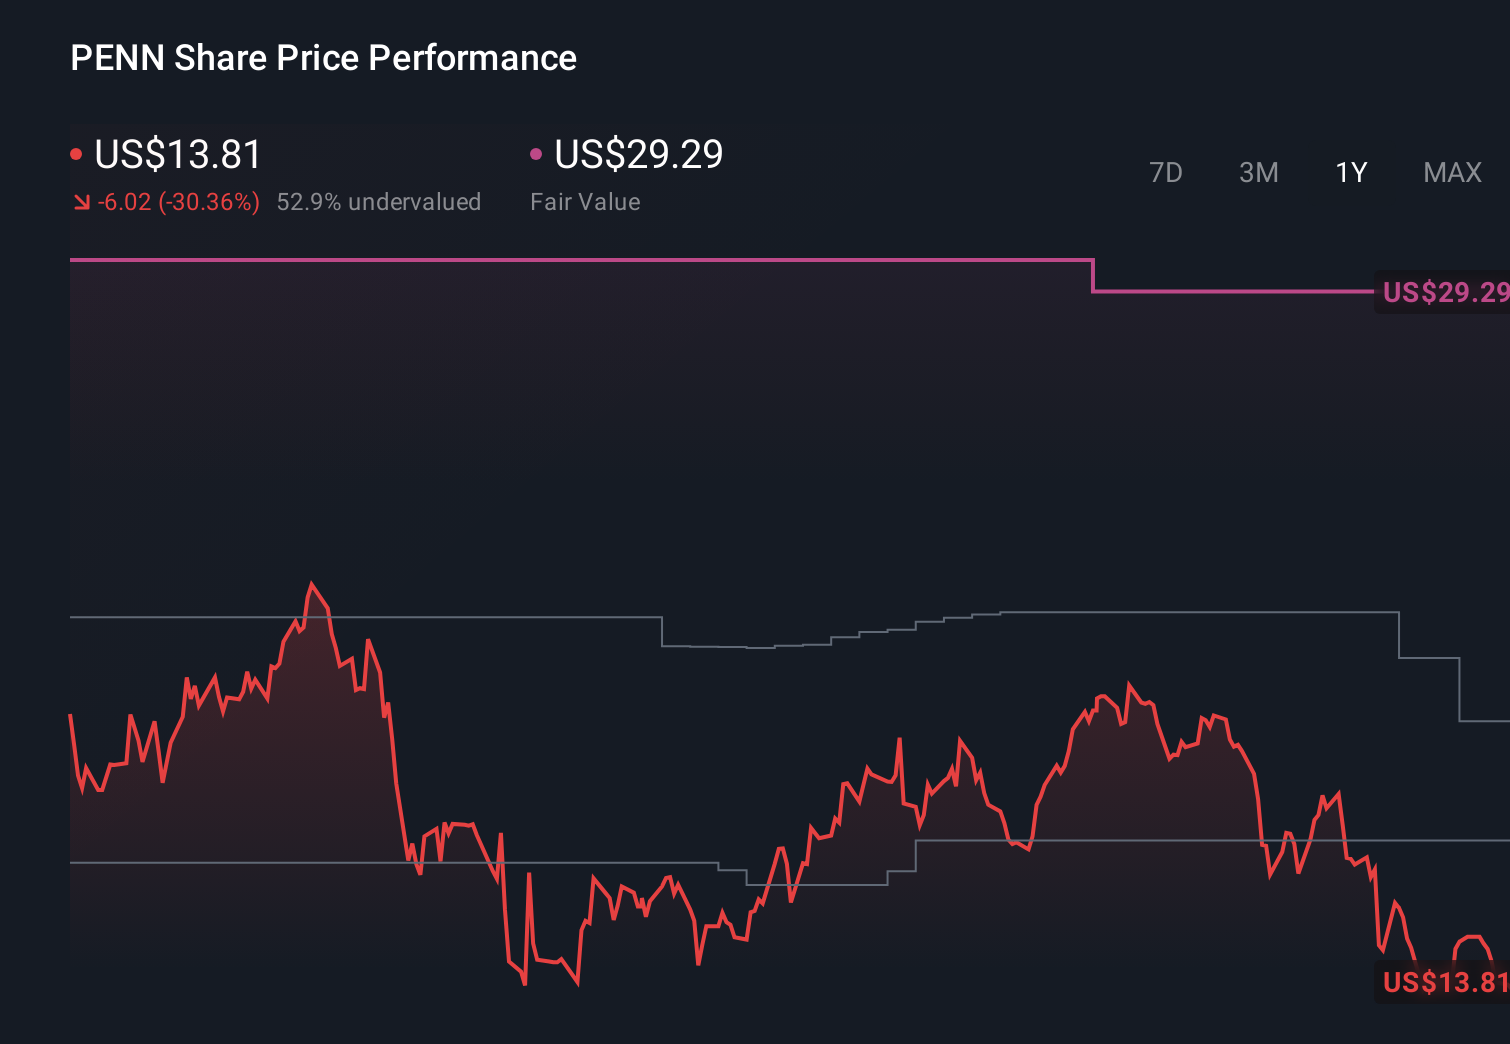Click the peak of the share price chart

pos(313,581)
